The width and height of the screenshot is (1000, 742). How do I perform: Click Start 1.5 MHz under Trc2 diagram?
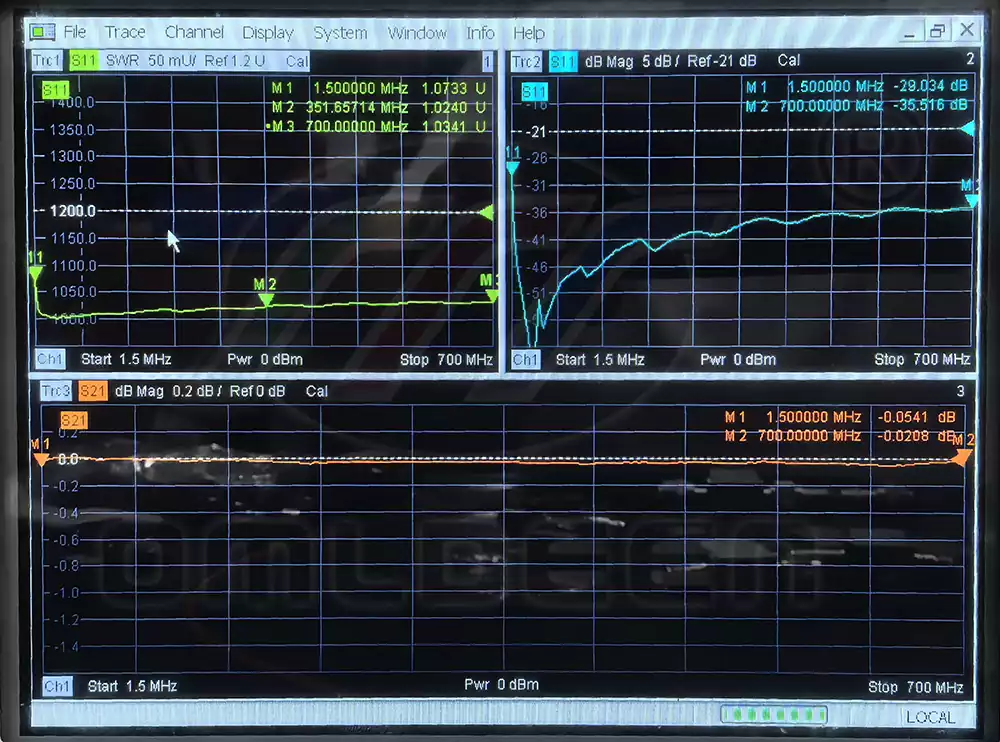600,360
